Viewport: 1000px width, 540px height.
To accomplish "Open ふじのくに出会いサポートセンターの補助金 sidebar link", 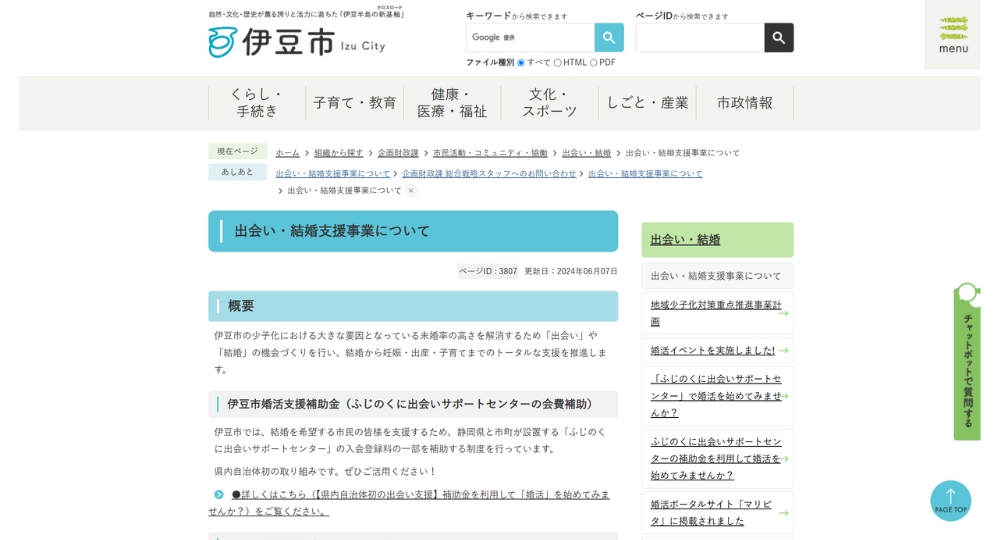I will click(x=717, y=458).
